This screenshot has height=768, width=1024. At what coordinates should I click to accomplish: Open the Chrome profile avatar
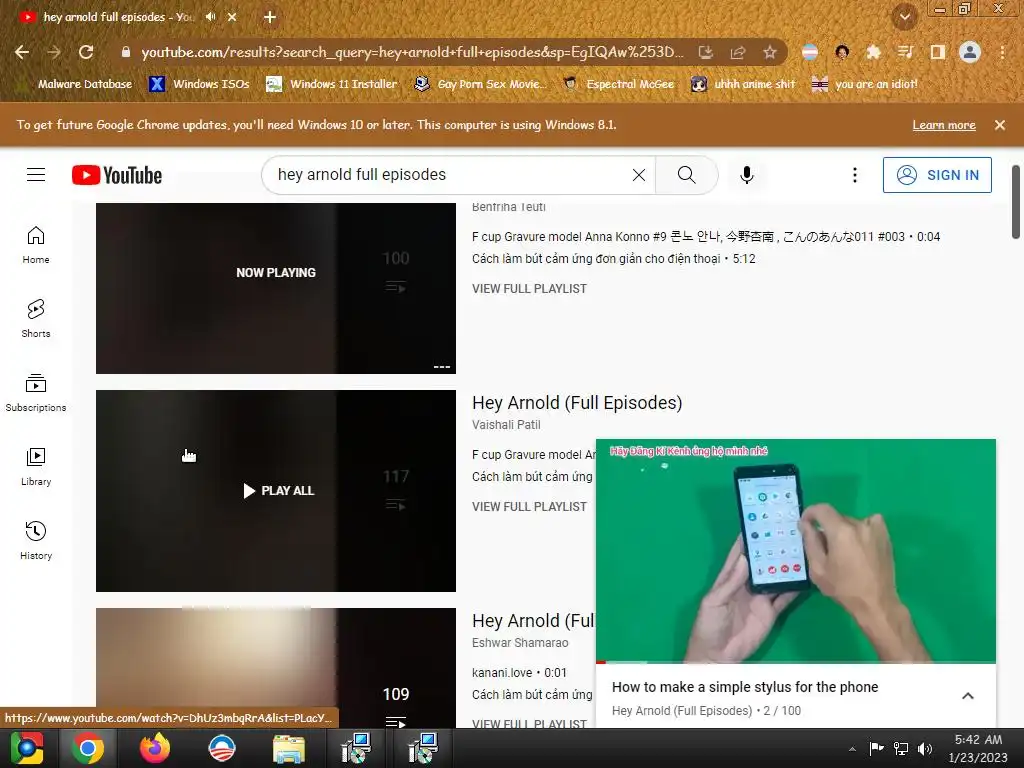click(x=970, y=52)
